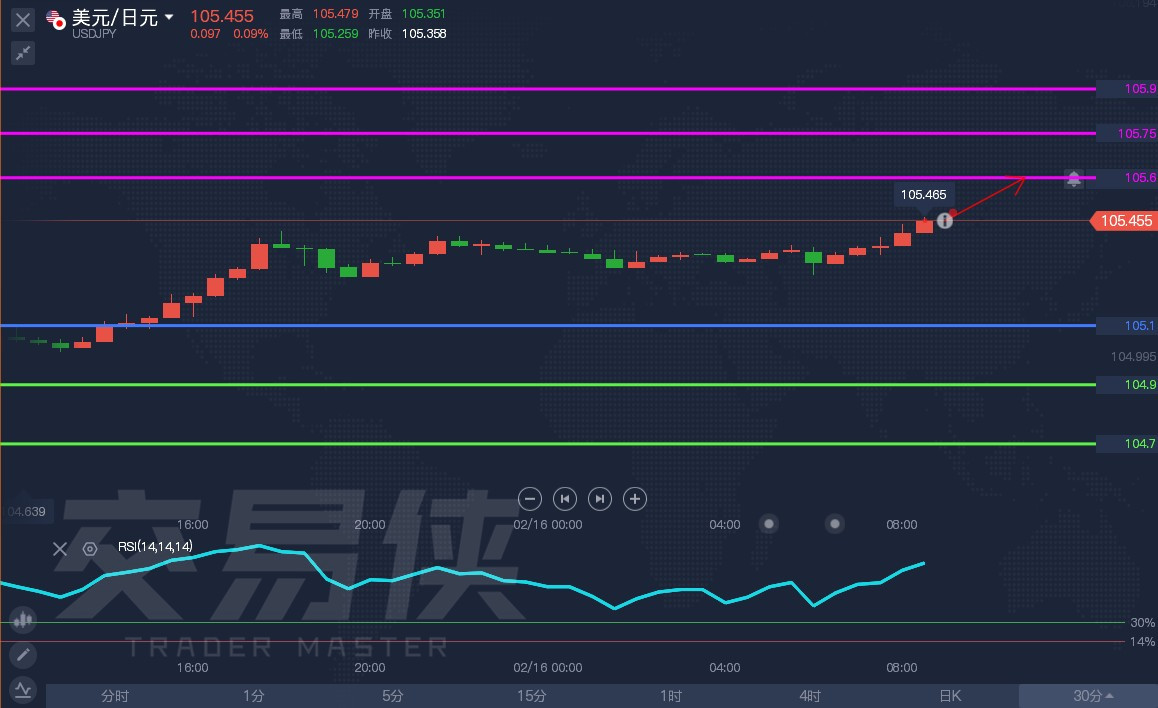Select the pencil drawing tool
Image resolution: width=1158 pixels, height=708 pixels.
coord(23,655)
